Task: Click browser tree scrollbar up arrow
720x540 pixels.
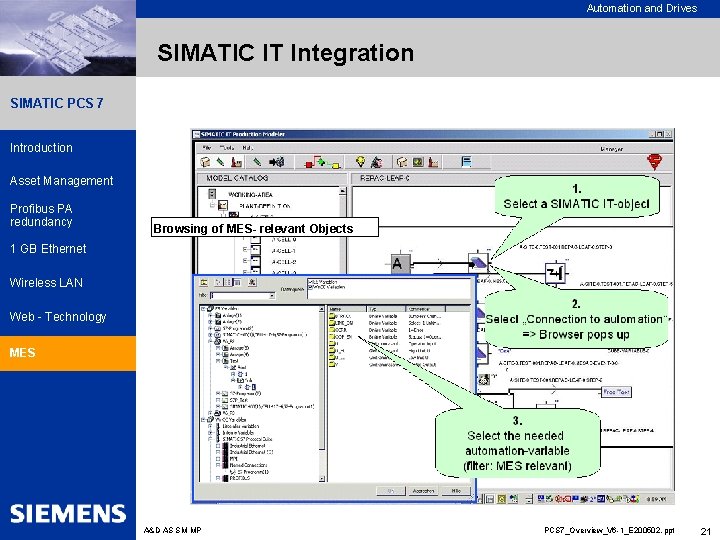Action: [x=321, y=309]
